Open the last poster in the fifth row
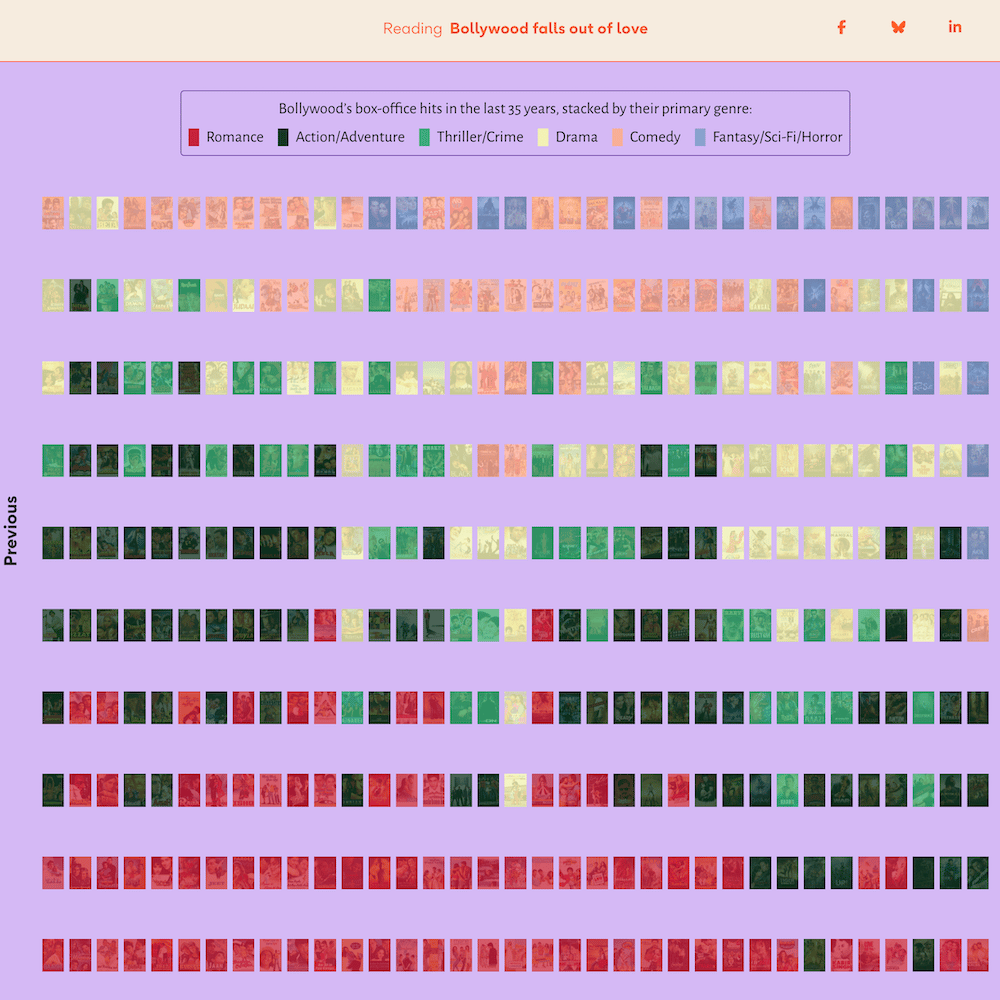Screen dimensions: 1000x1000 pos(978,543)
